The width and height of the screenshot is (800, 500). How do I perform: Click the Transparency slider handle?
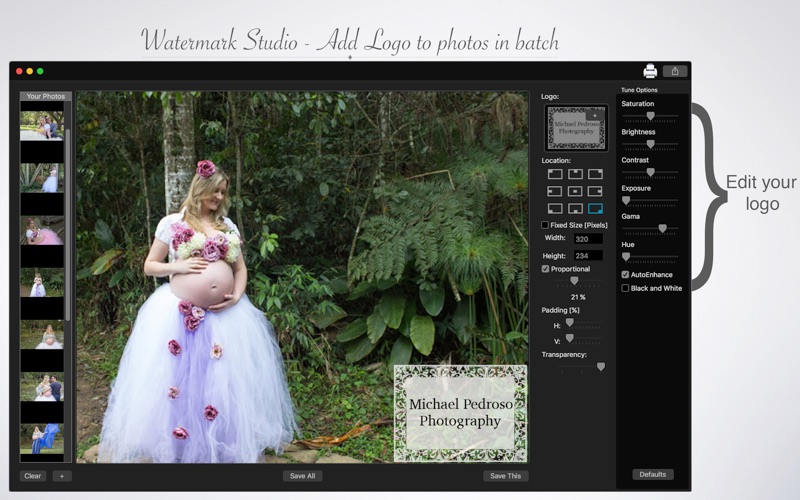[601, 366]
